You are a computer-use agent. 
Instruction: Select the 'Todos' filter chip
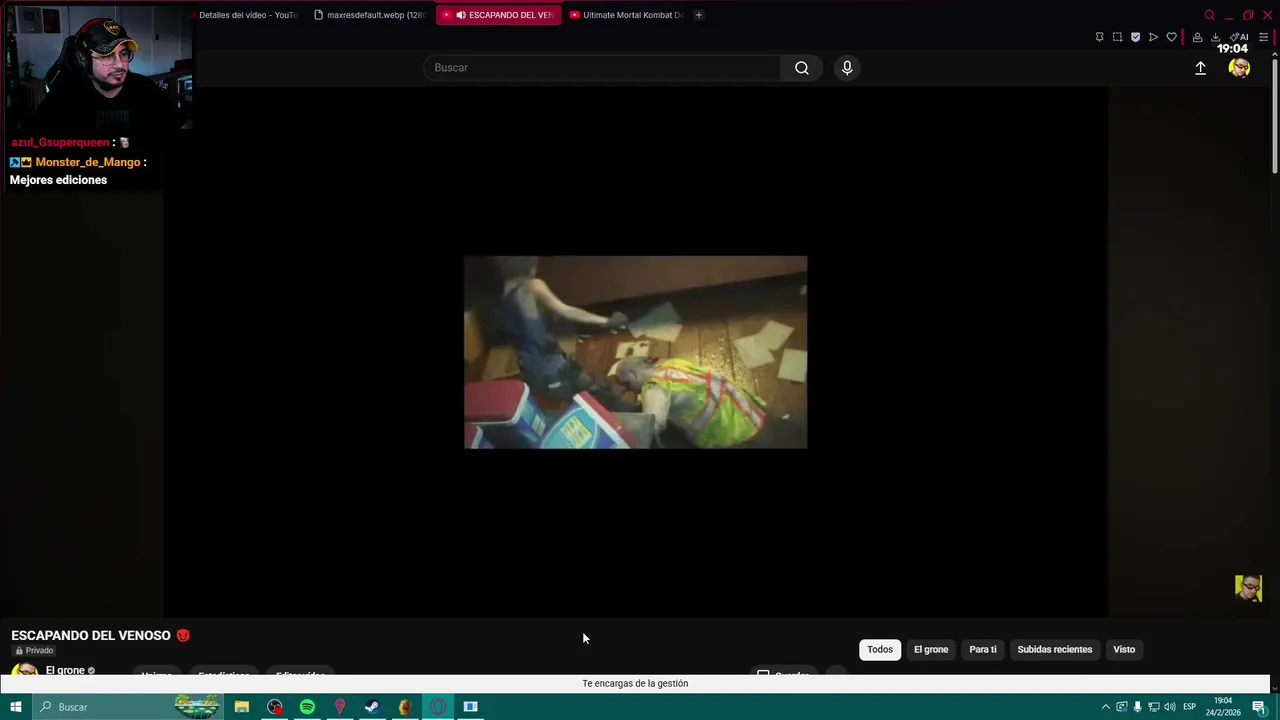880,649
